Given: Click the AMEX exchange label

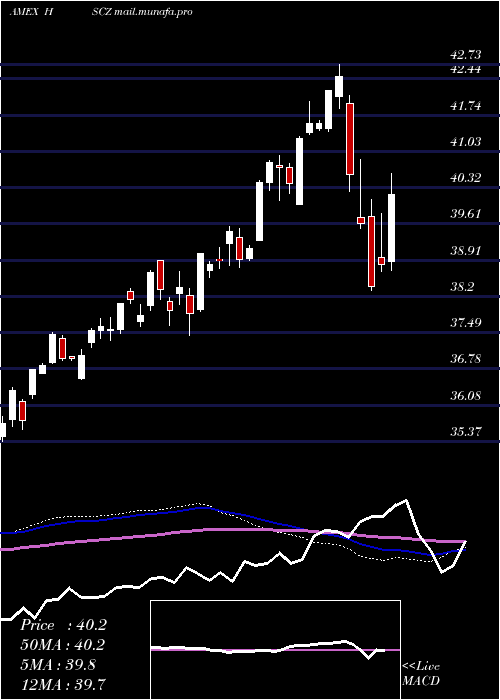Looking at the screenshot, I should 24,12.
